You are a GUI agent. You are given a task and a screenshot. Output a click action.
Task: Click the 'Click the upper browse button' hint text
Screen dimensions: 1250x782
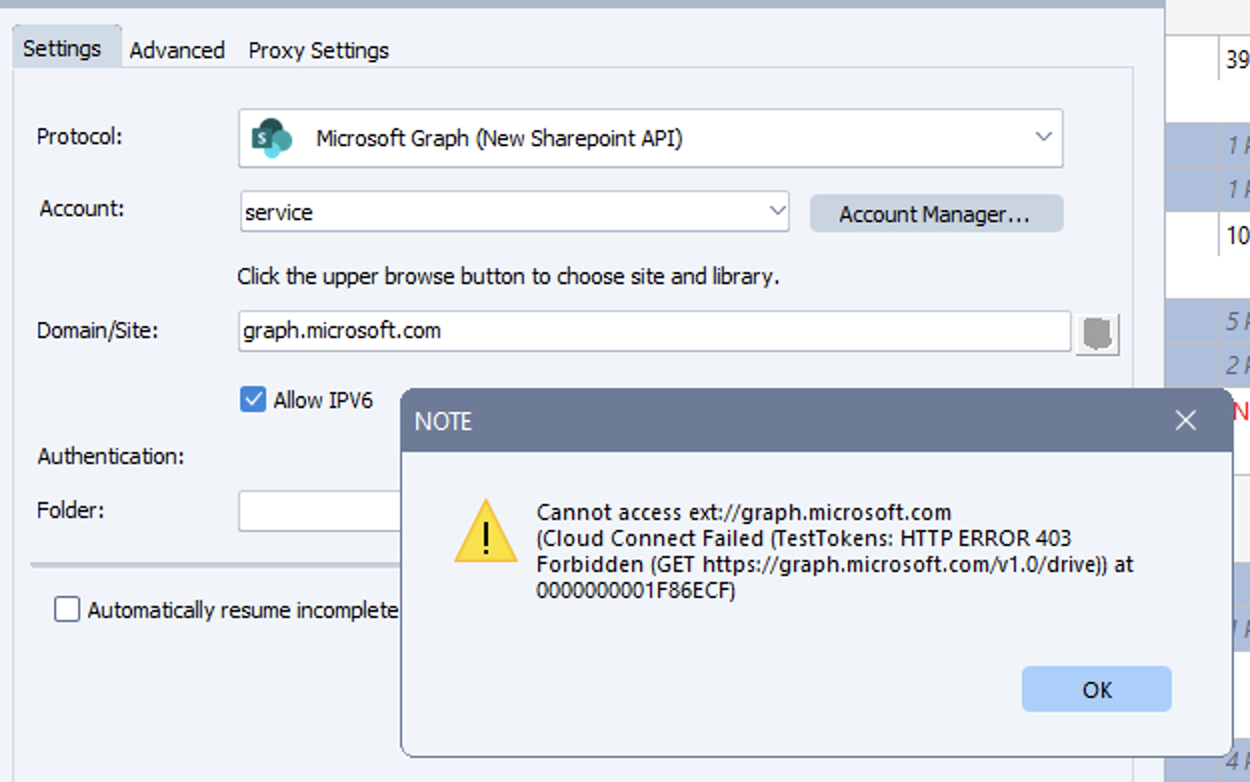click(x=508, y=276)
